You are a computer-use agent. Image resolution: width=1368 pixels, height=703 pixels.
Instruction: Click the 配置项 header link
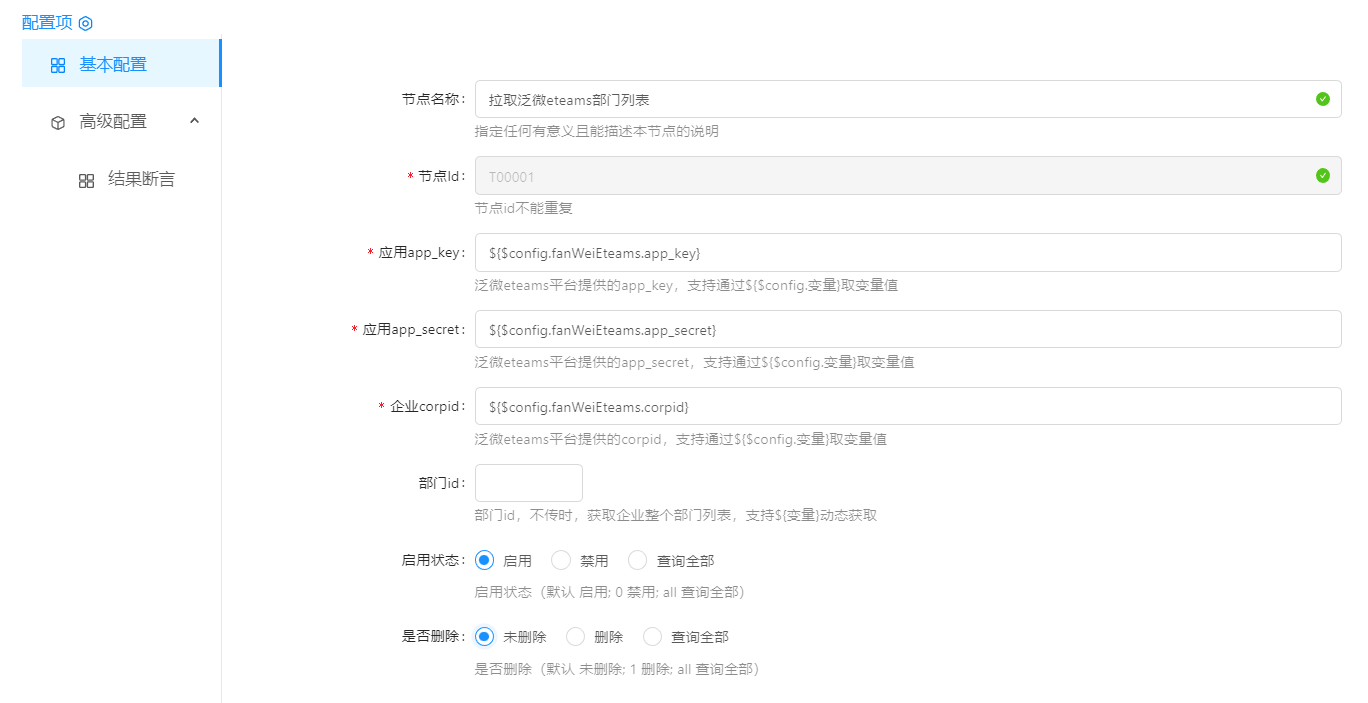[47, 23]
